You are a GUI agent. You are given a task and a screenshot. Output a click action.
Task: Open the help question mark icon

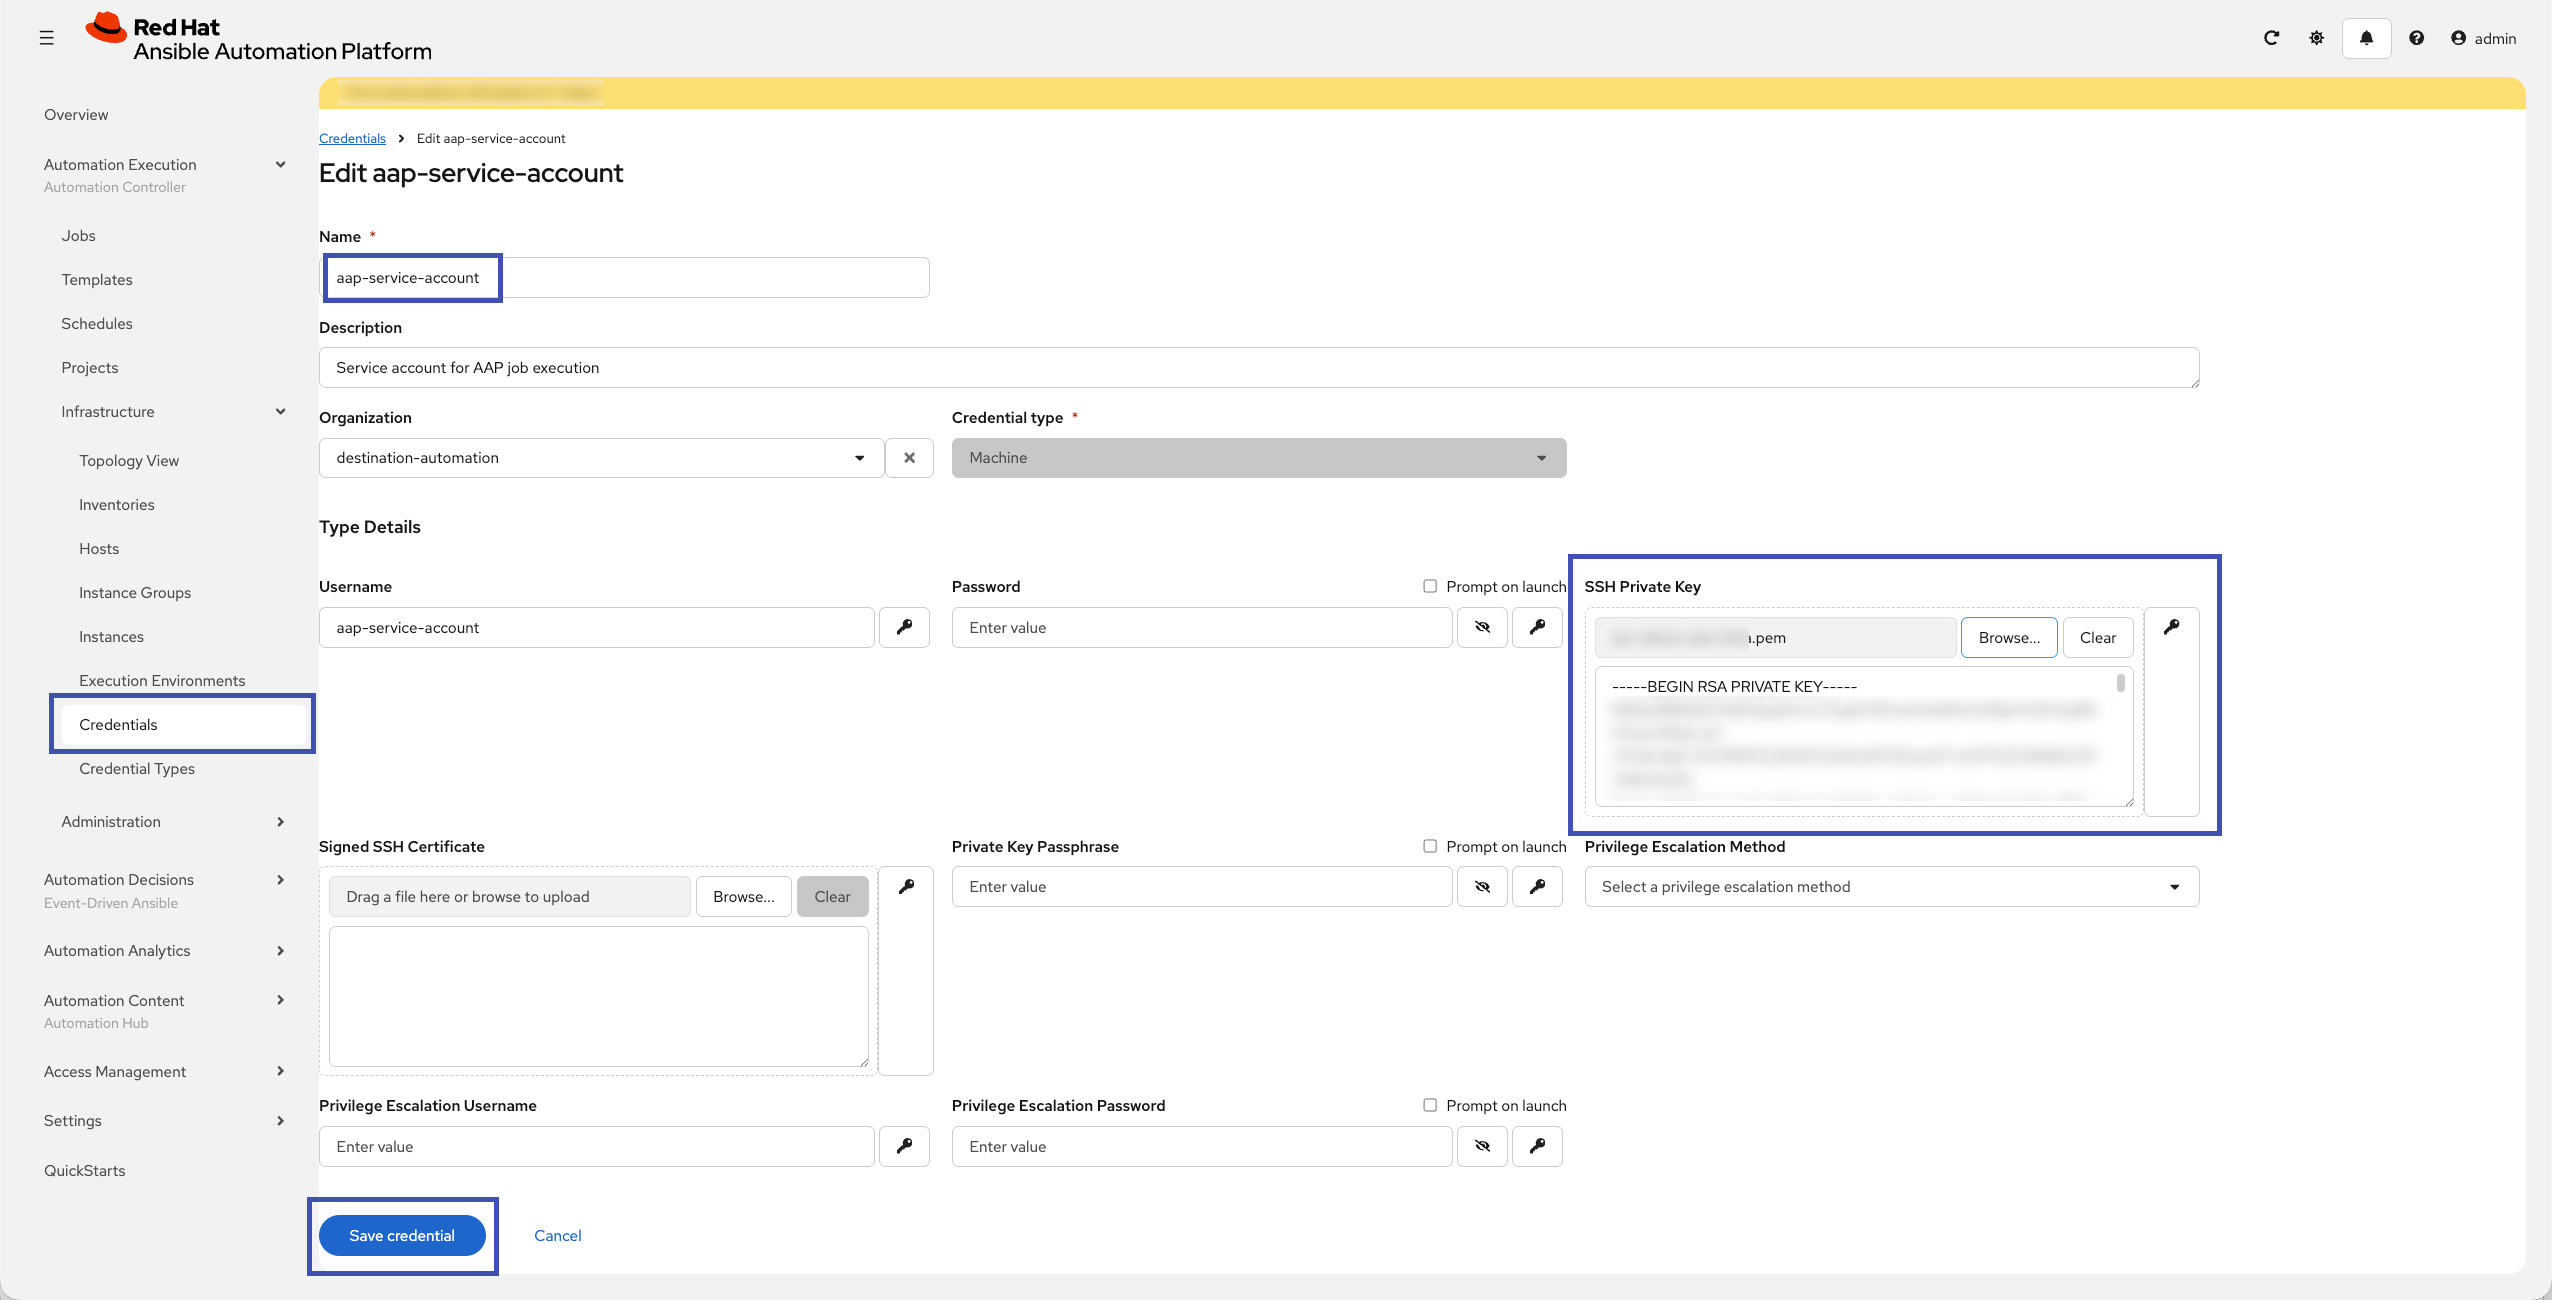[2416, 38]
